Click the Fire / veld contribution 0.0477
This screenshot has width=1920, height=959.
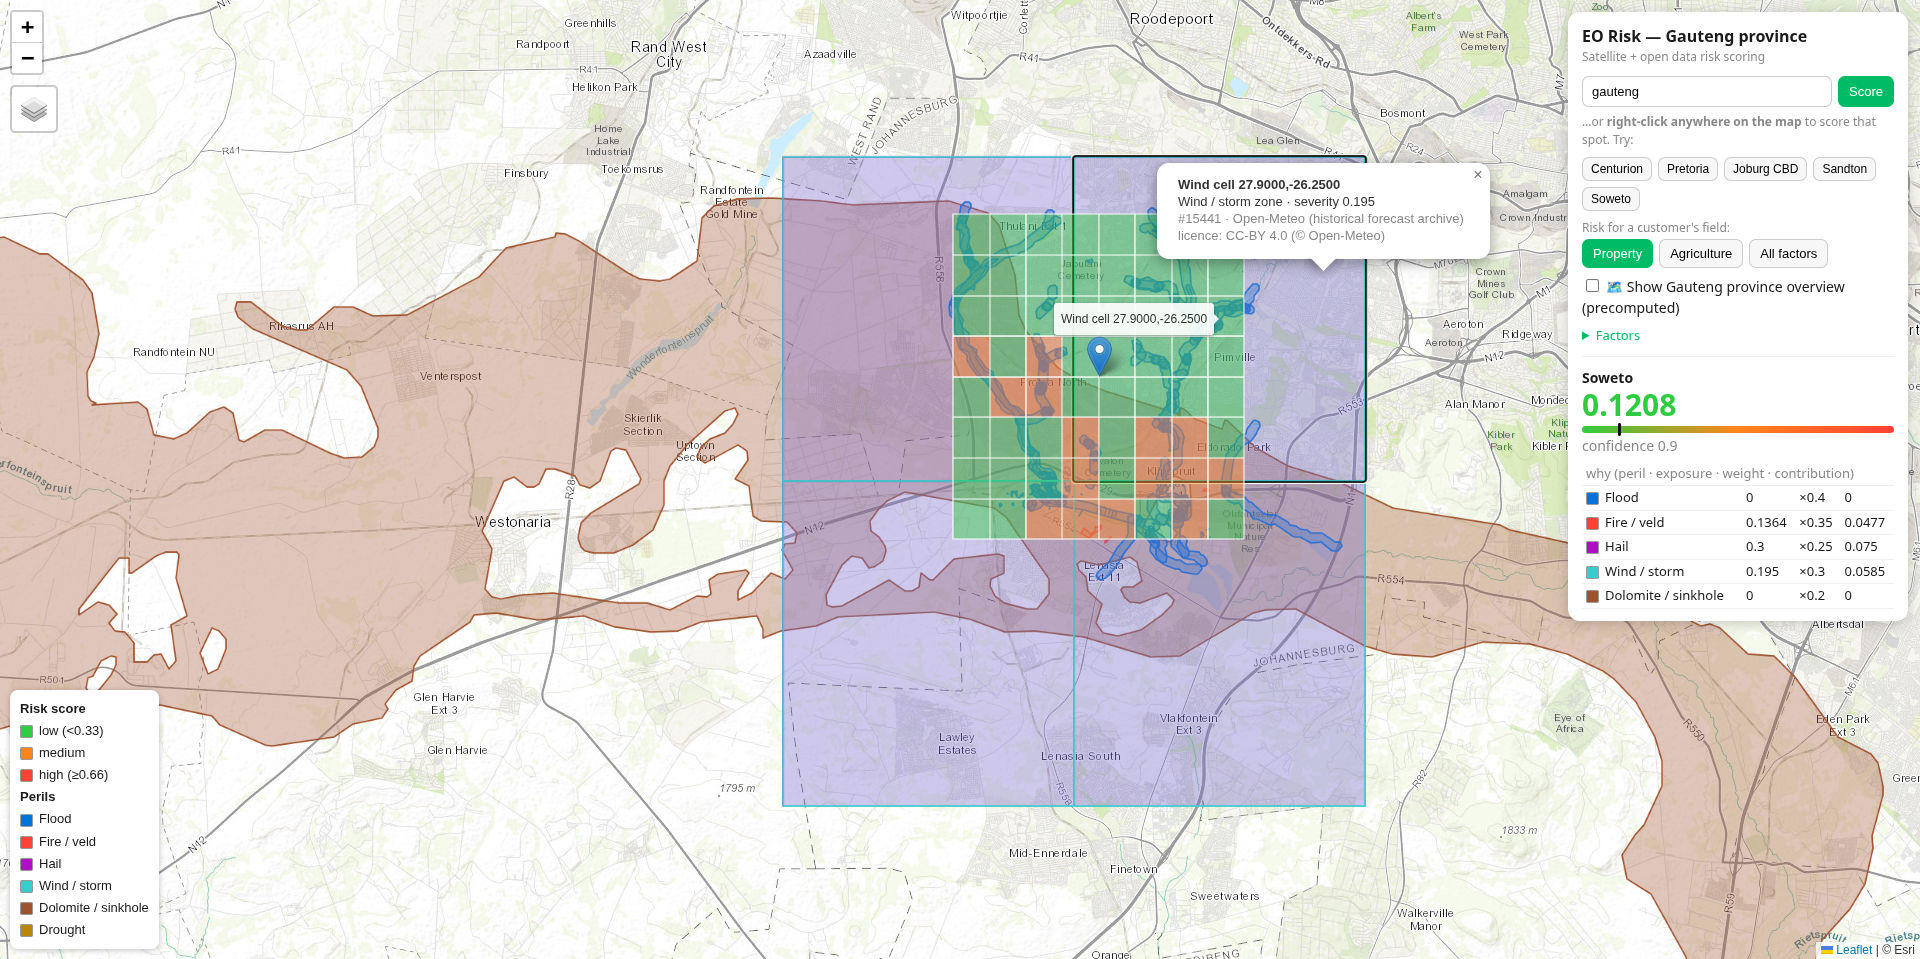pos(1864,523)
